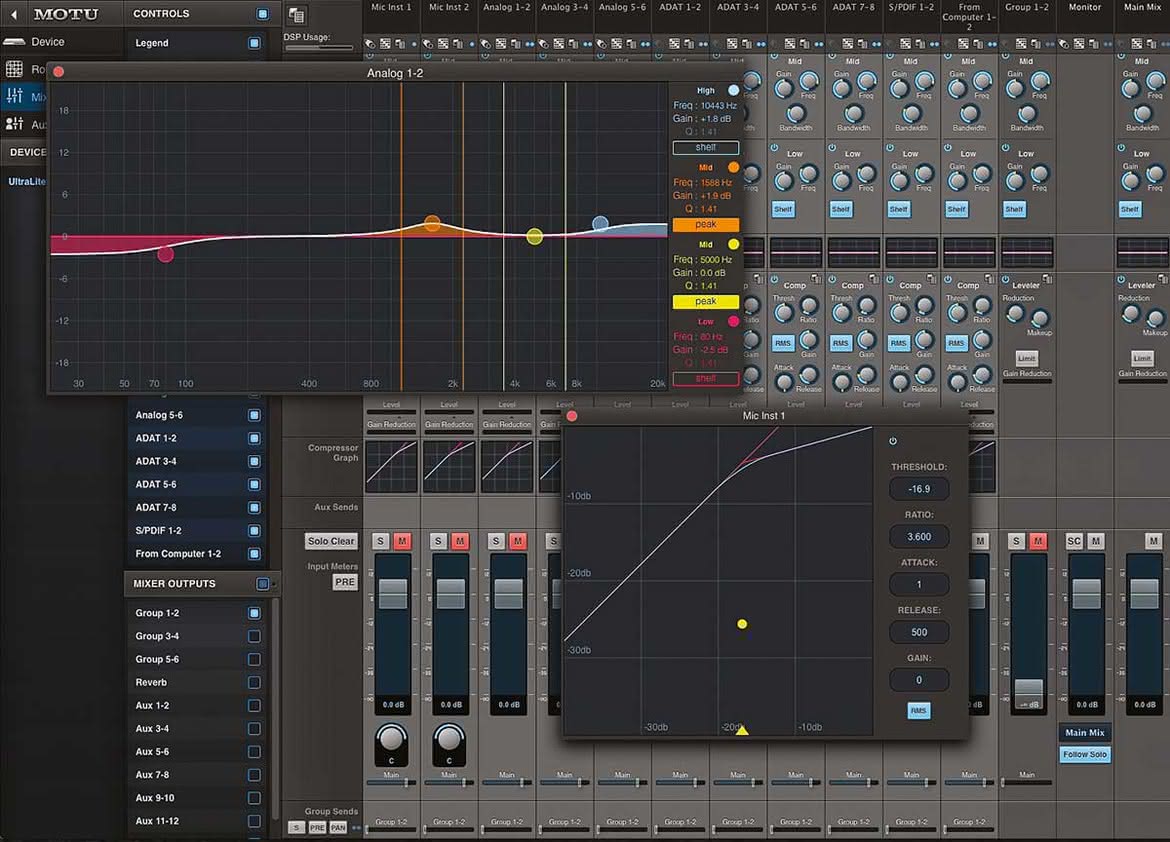
Task: Toggle the Follow Solo button
Action: coord(1085,755)
